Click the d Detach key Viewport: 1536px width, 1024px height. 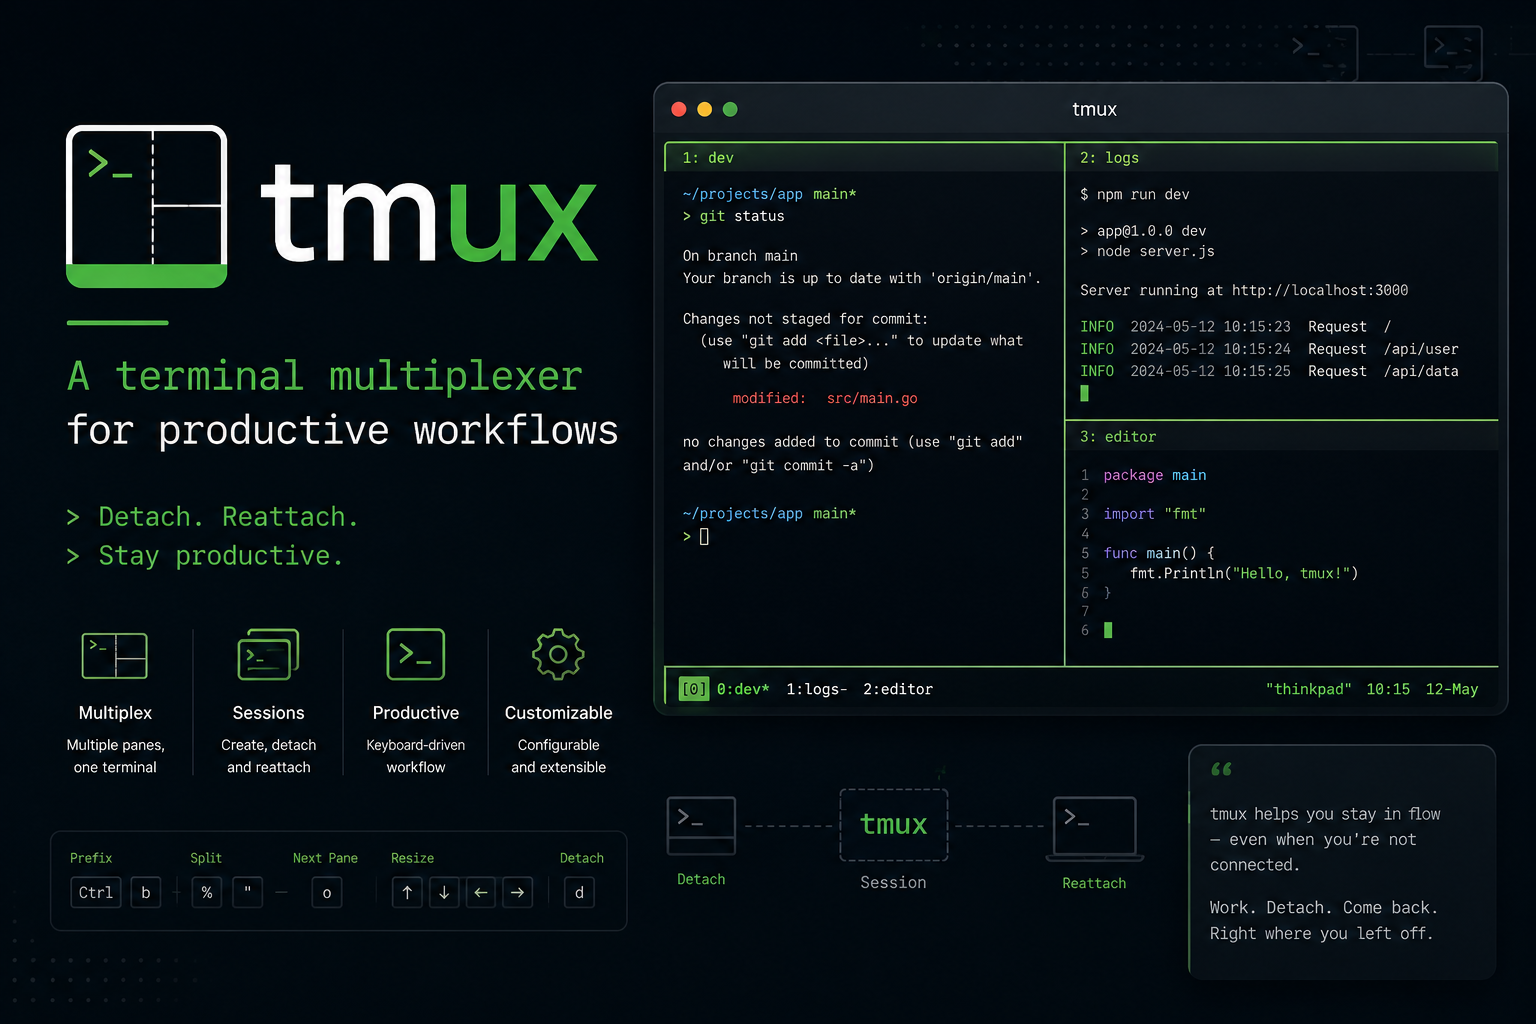click(x=579, y=893)
